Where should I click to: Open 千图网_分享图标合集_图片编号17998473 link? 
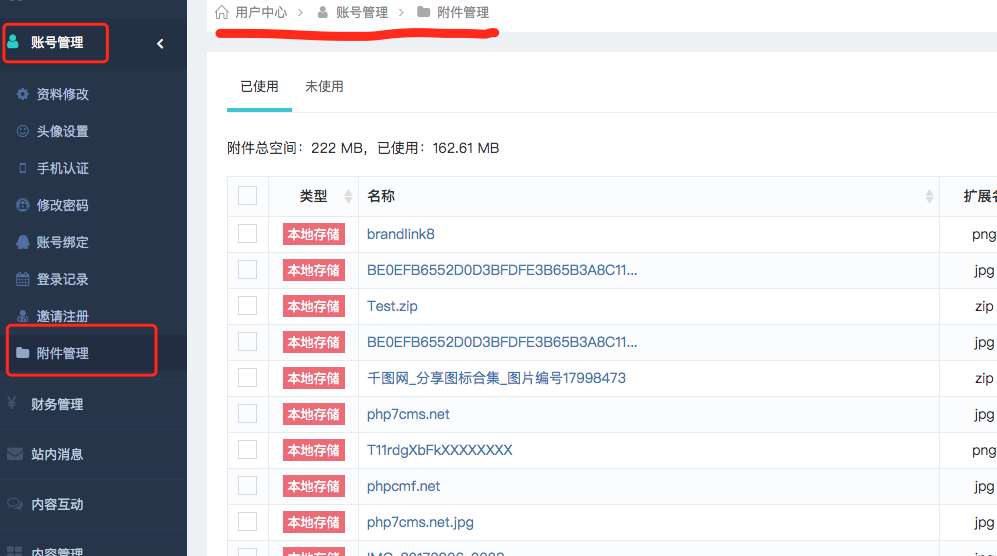(x=496, y=378)
